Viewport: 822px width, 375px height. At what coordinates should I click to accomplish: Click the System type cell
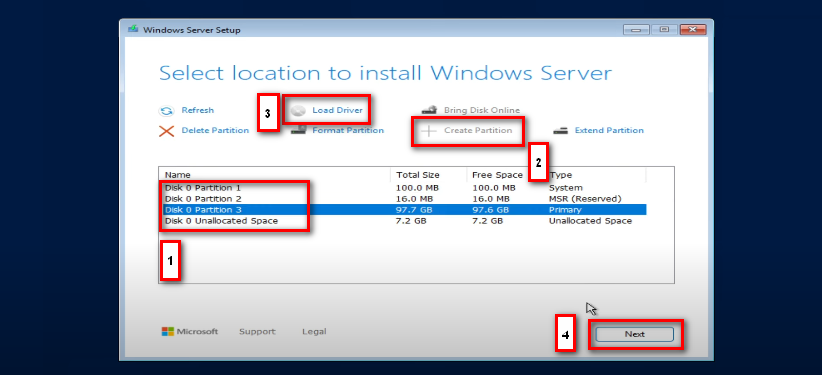point(565,187)
